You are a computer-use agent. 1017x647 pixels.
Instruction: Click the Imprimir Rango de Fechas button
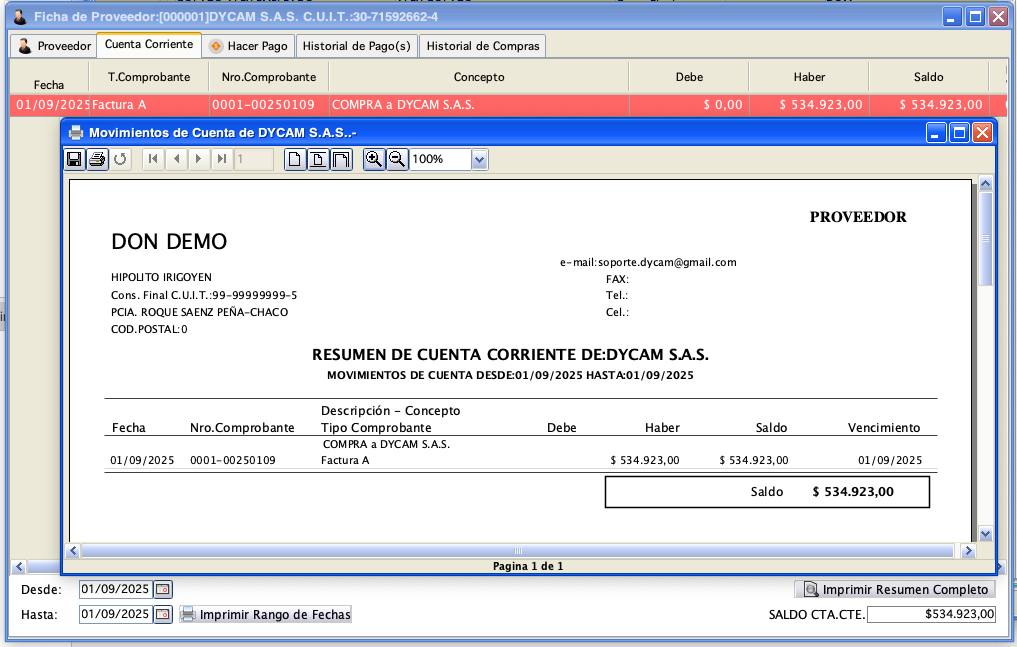coord(266,614)
